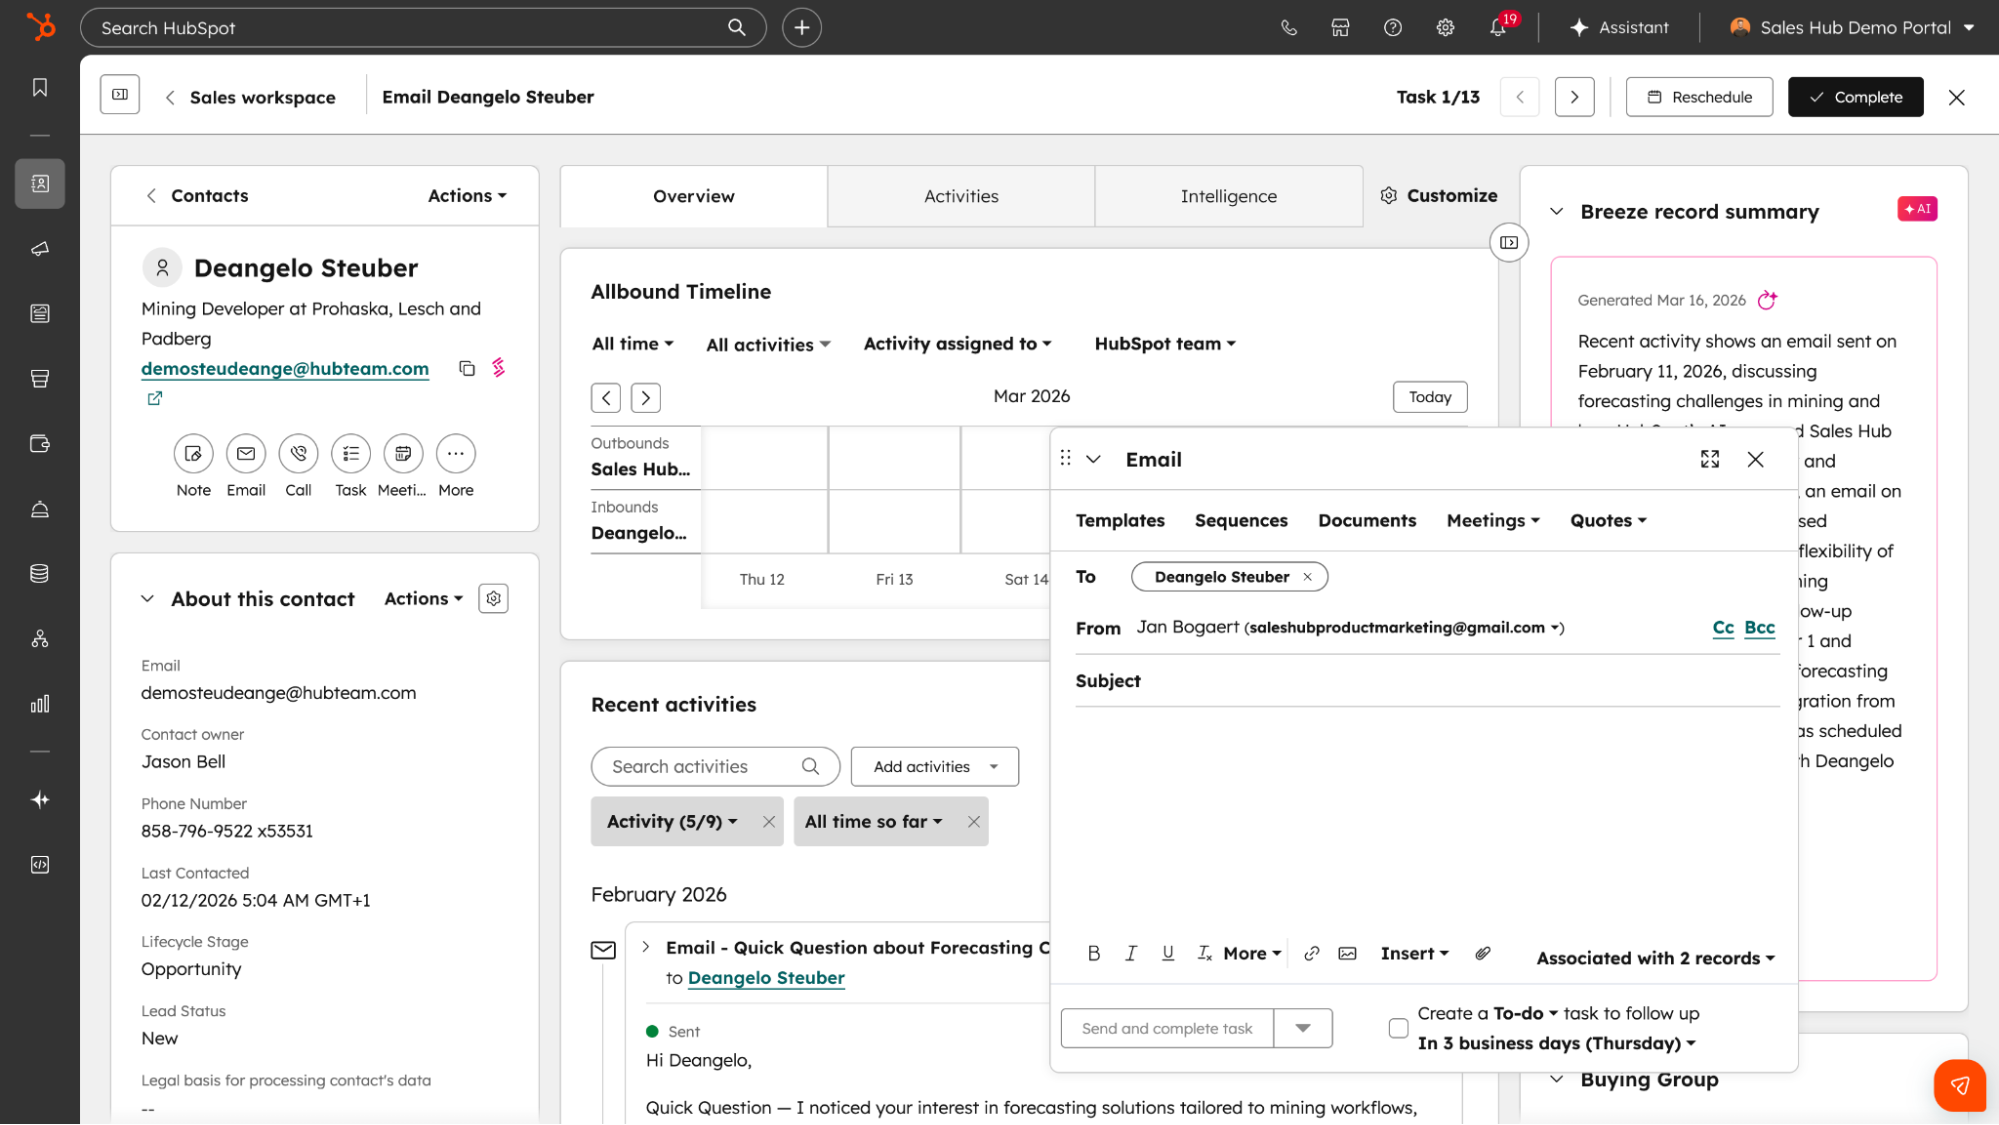1999x1125 pixels.
Task: Create a Note for Deangelo Steuber
Action: pos(193,454)
